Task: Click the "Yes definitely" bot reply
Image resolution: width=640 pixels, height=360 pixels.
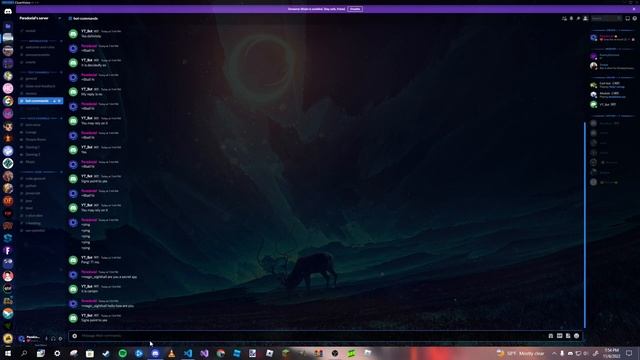Action: (x=91, y=36)
